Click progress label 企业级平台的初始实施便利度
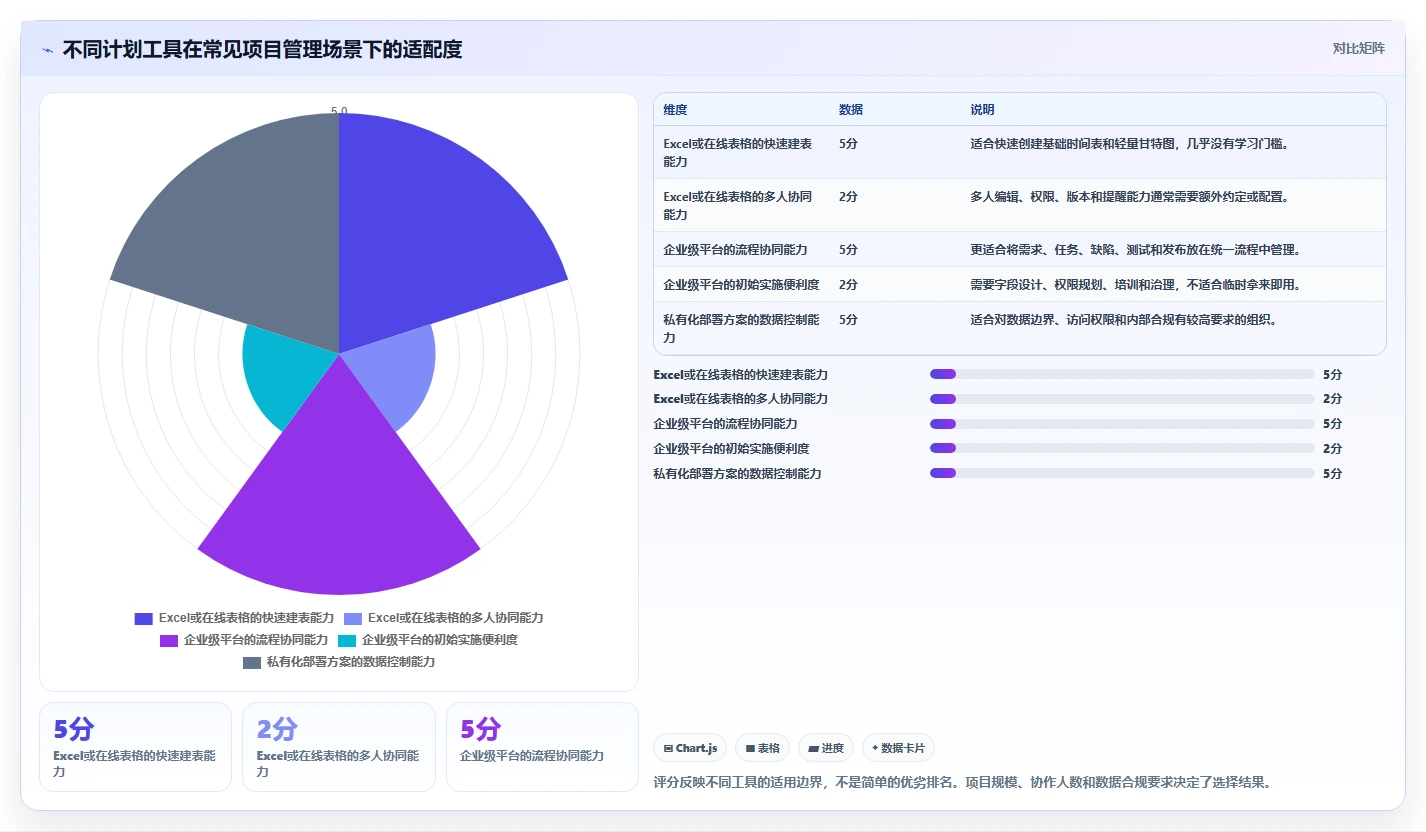The height and width of the screenshot is (832, 1426). coord(731,448)
